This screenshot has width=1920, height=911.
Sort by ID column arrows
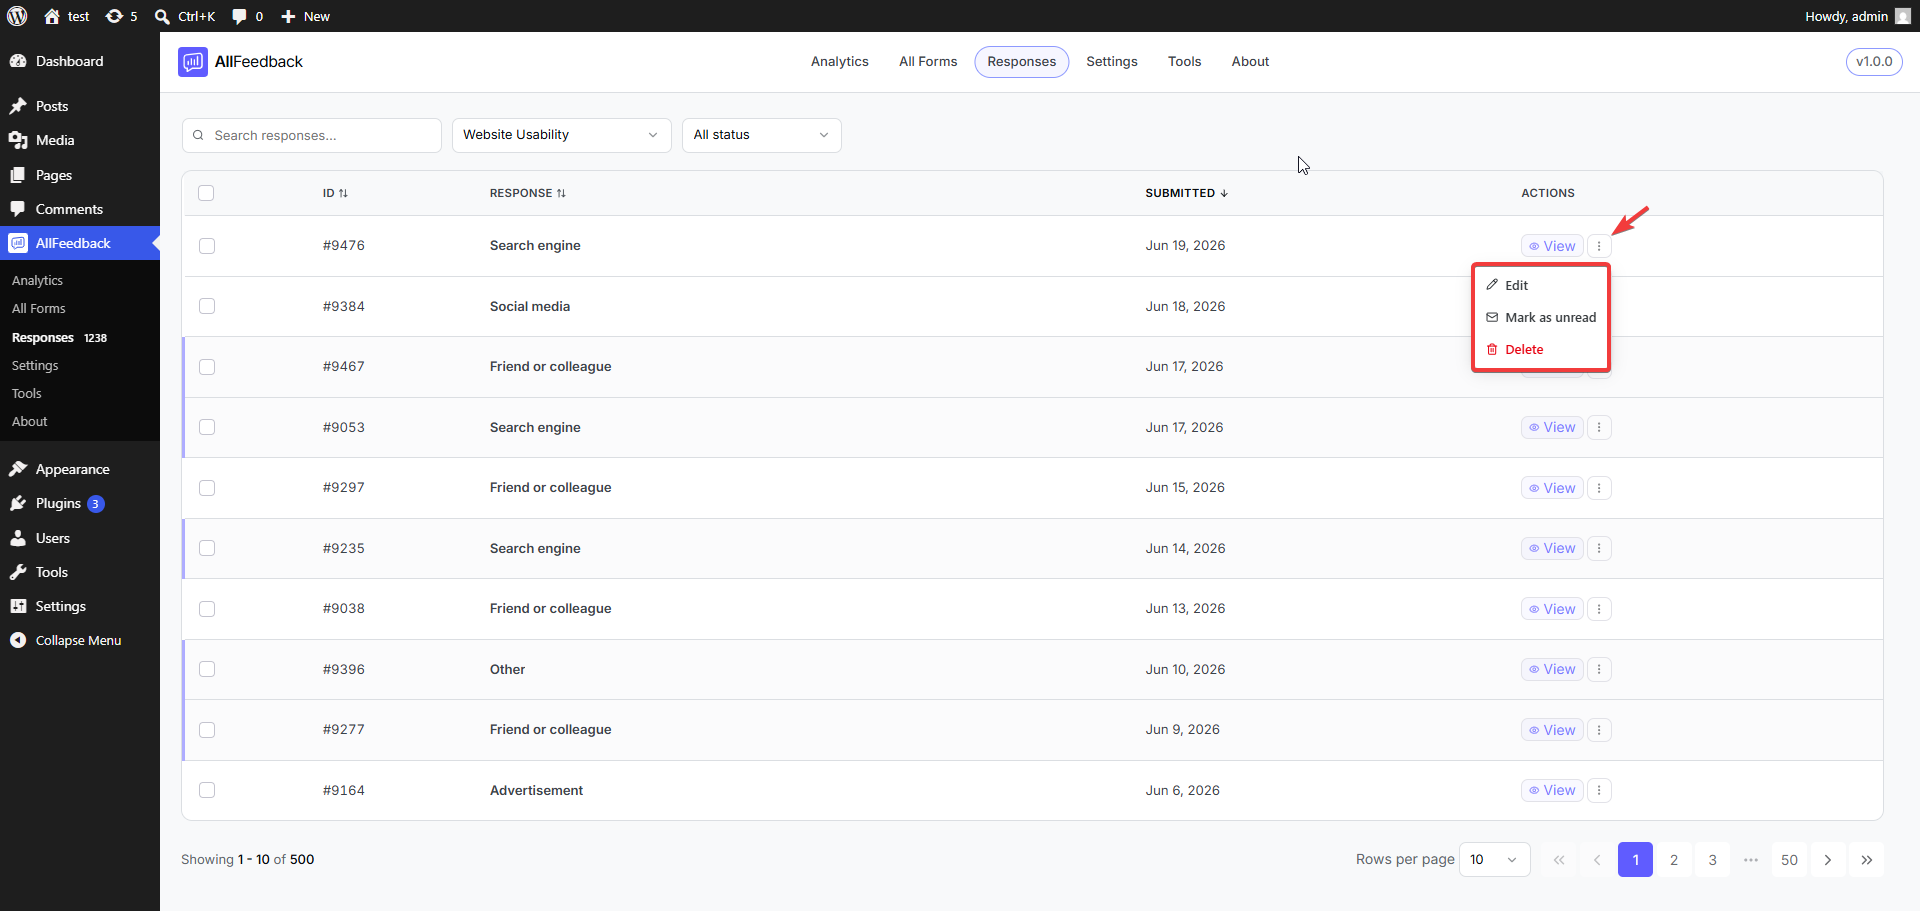coord(343,193)
